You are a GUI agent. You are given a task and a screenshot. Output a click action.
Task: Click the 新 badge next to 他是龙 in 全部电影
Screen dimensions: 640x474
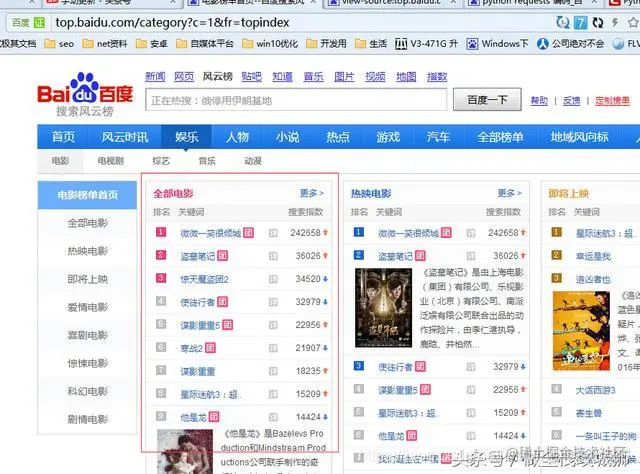pyautogui.click(x=214, y=417)
